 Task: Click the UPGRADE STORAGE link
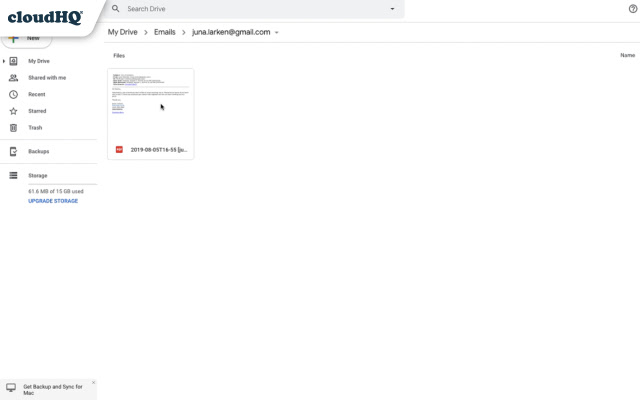tap(53, 201)
